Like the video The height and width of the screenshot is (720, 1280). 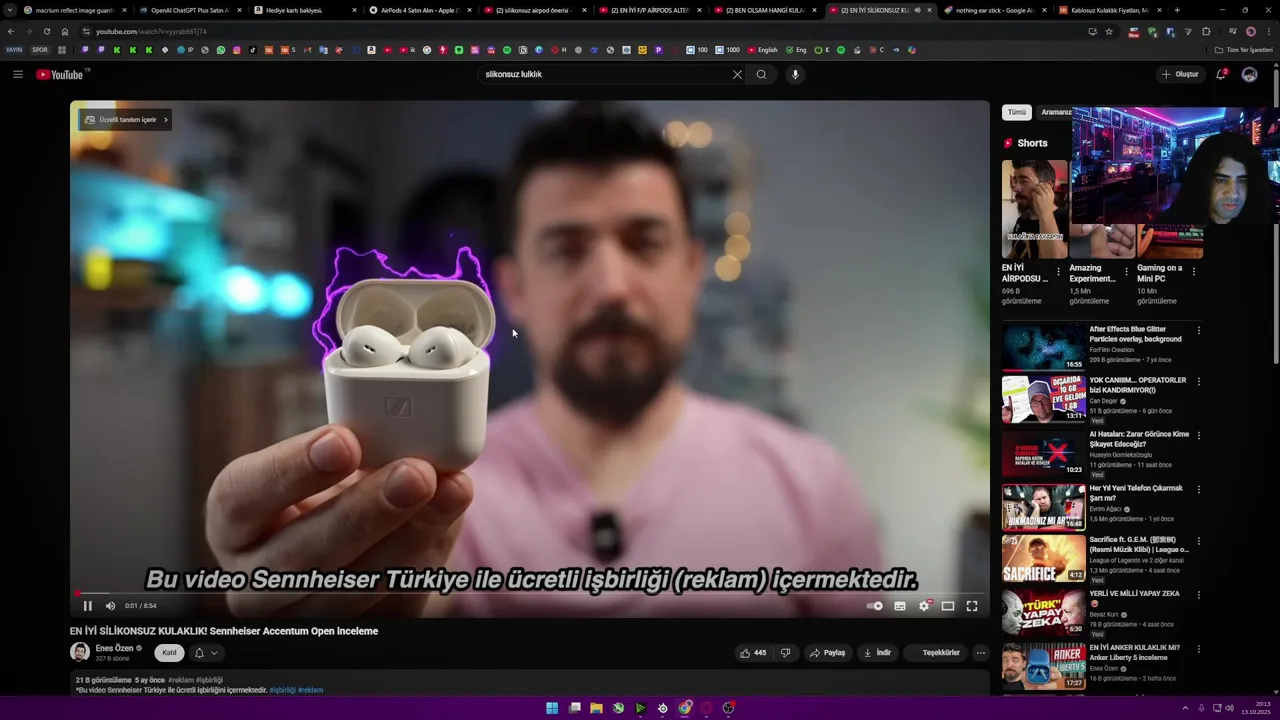(x=753, y=652)
